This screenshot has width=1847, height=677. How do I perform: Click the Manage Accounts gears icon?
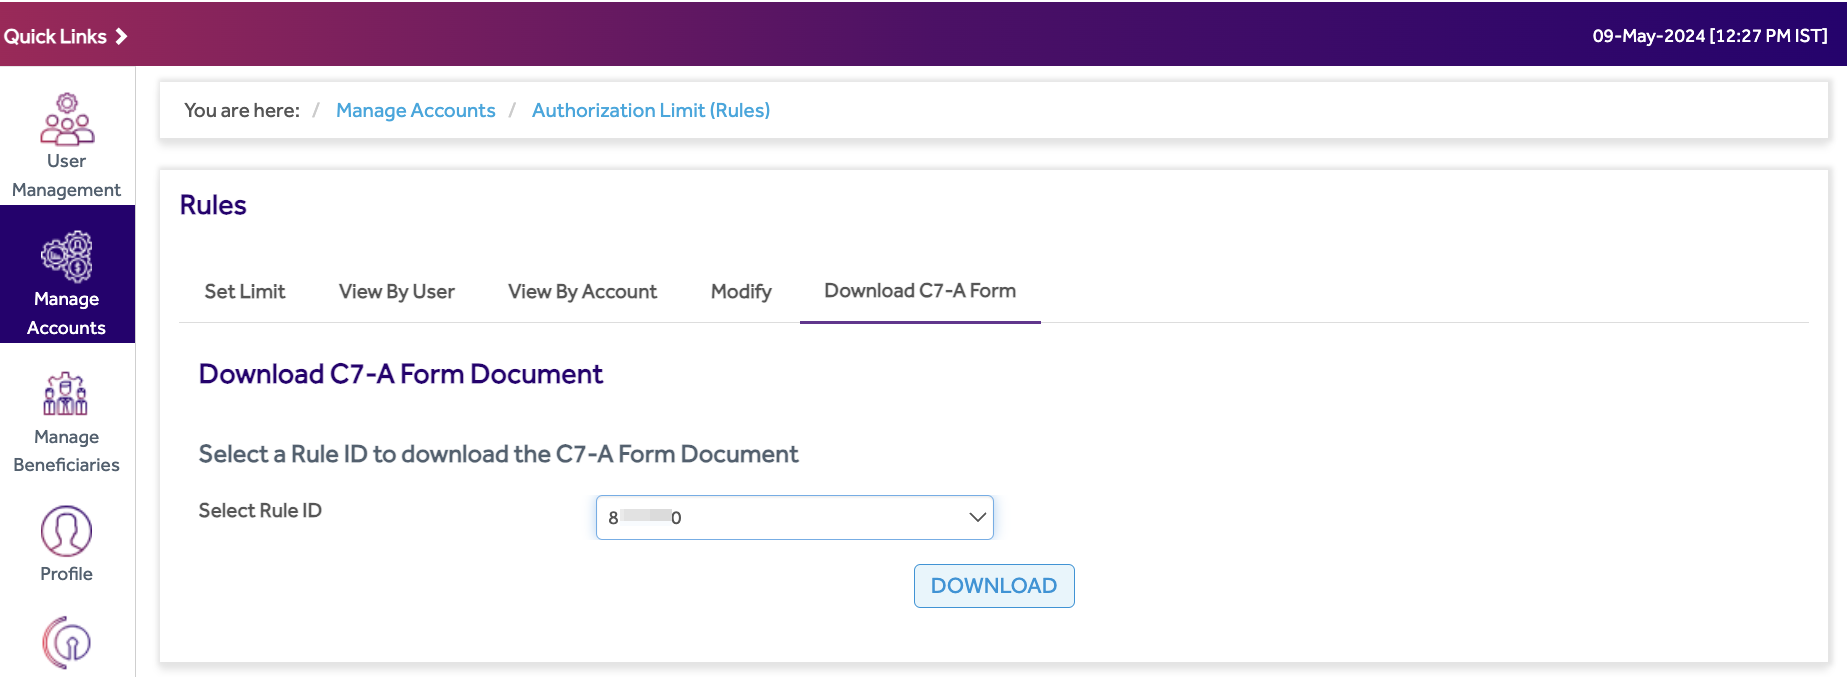(67, 257)
